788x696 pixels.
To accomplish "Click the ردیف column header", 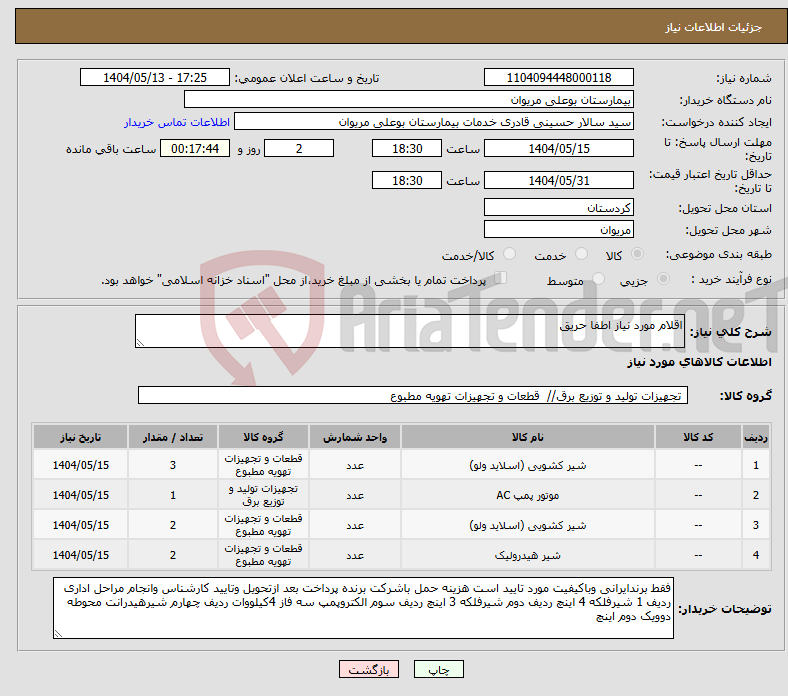I will click(755, 437).
